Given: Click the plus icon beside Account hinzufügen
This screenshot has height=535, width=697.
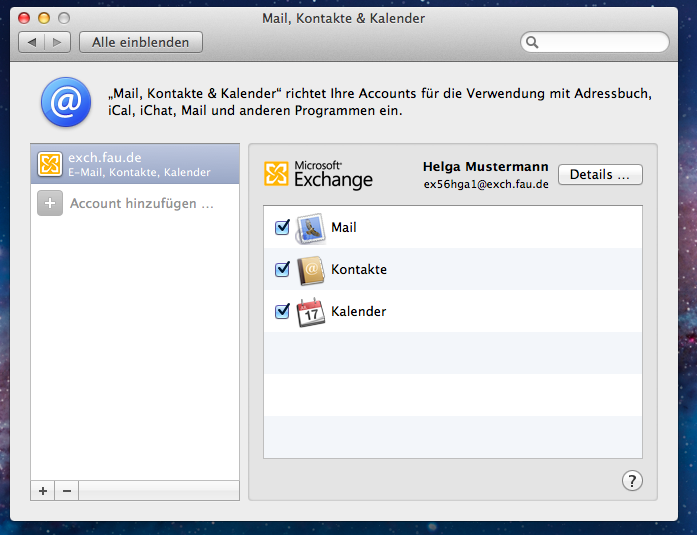Looking at the screenshot, I should [49, 204].
